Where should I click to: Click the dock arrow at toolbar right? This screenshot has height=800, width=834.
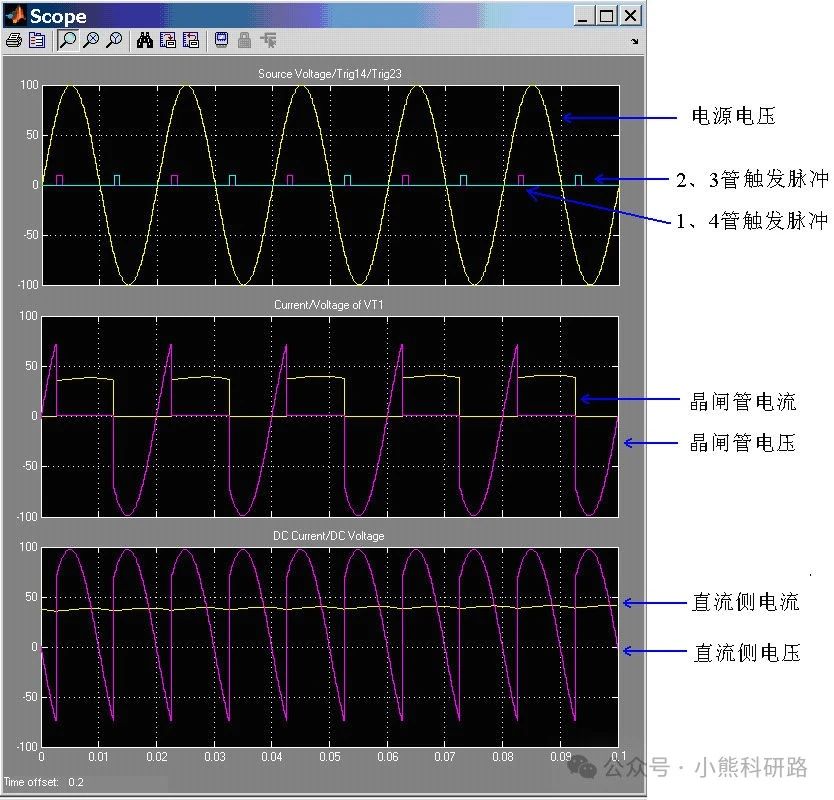click(x=634, y=41)
